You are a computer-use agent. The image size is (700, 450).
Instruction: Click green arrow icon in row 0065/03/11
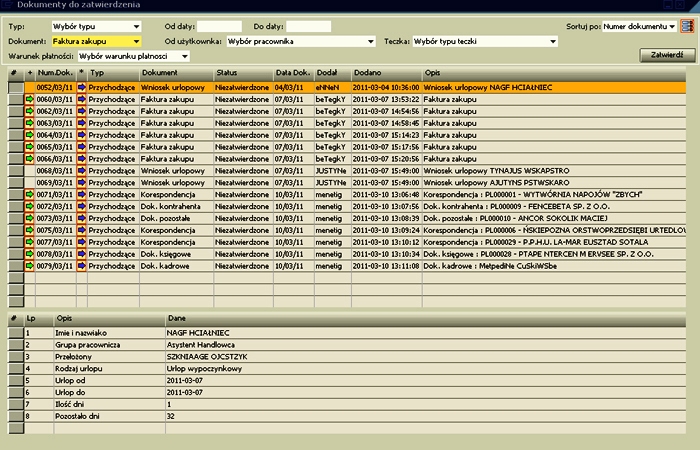[x=29, y=147]
